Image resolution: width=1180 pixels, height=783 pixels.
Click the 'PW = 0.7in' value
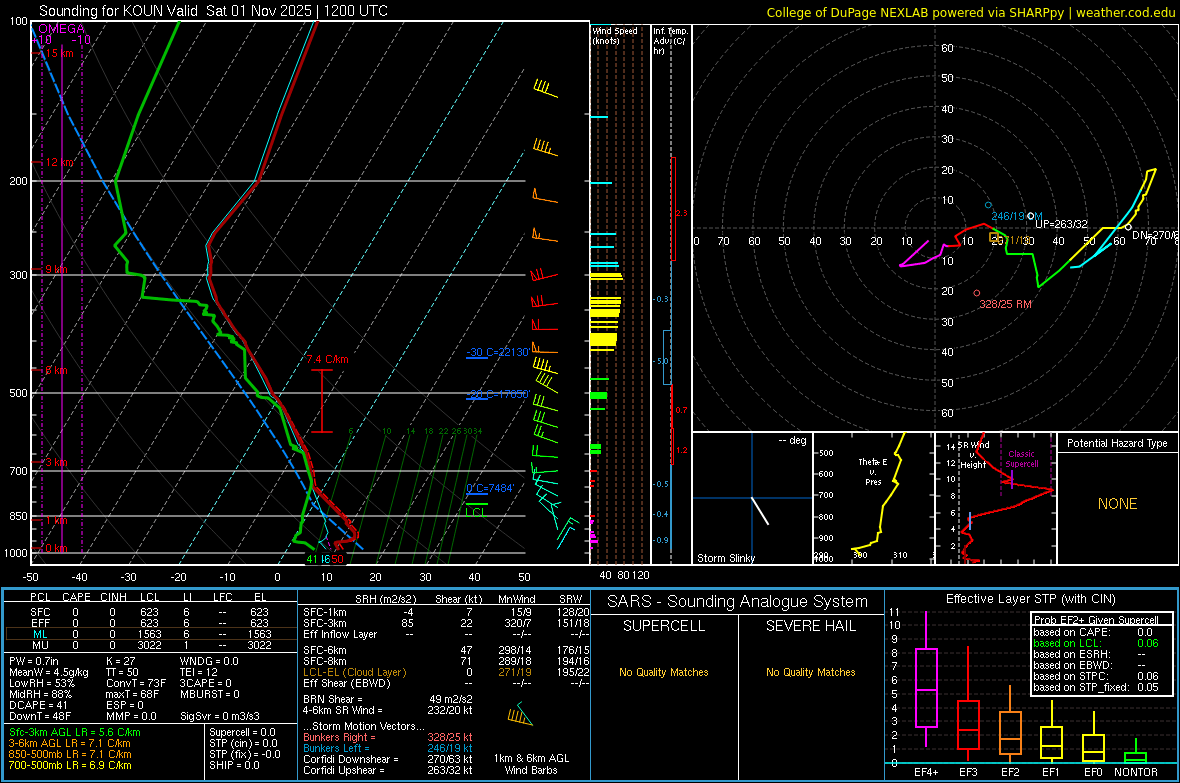34,661
